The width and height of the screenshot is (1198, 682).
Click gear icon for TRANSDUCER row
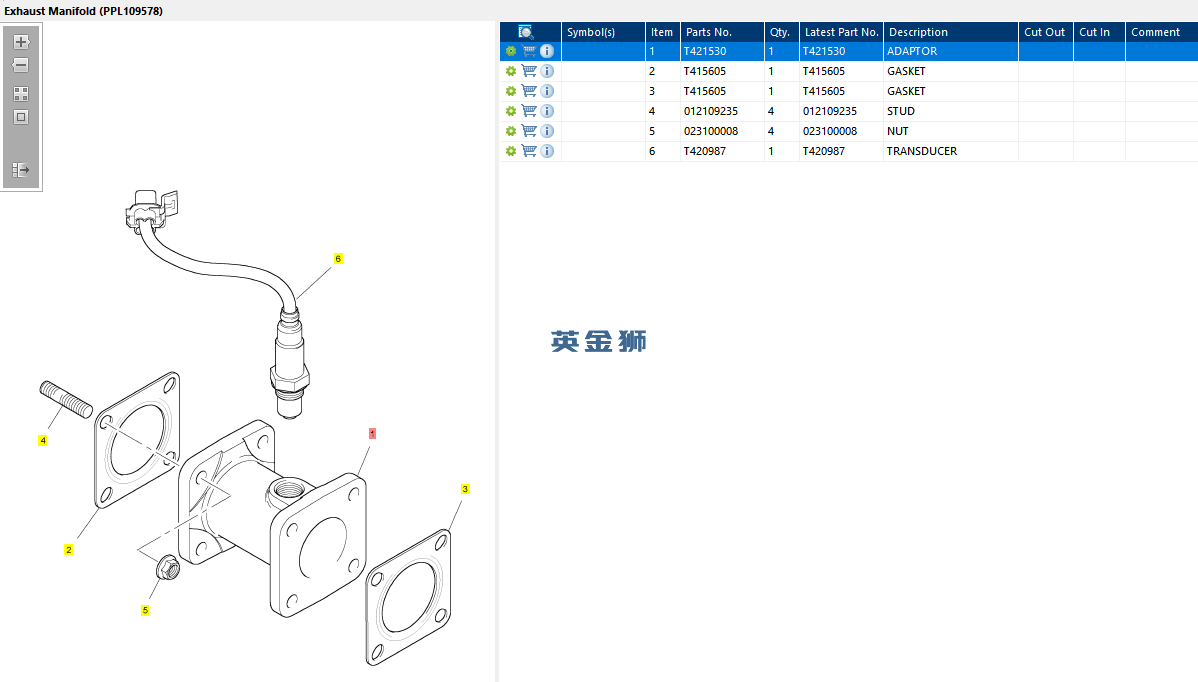pos(511,151)
